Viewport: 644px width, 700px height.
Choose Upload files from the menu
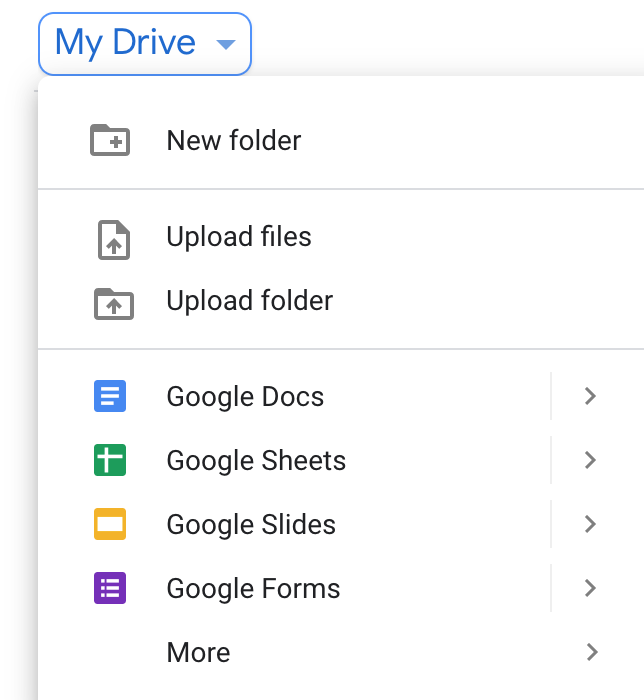pos(239,238)
